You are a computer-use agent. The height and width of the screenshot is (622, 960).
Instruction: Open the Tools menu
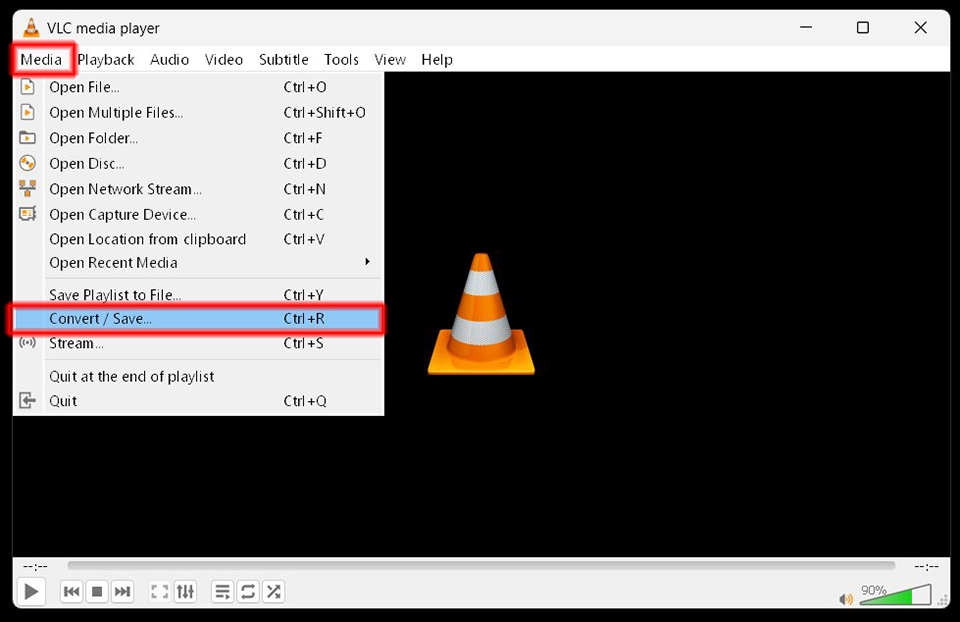pos(341,59)
